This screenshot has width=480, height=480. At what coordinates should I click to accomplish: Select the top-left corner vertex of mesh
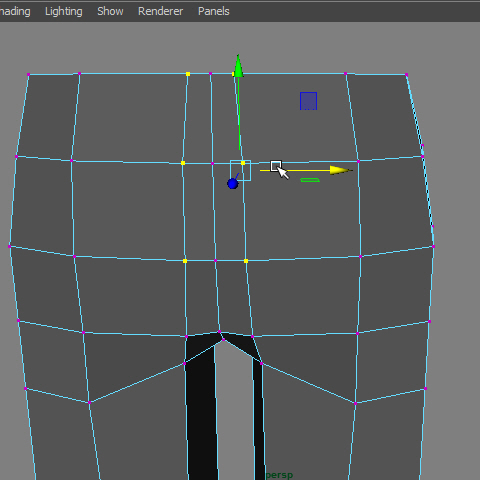click(x=28, y=74)
